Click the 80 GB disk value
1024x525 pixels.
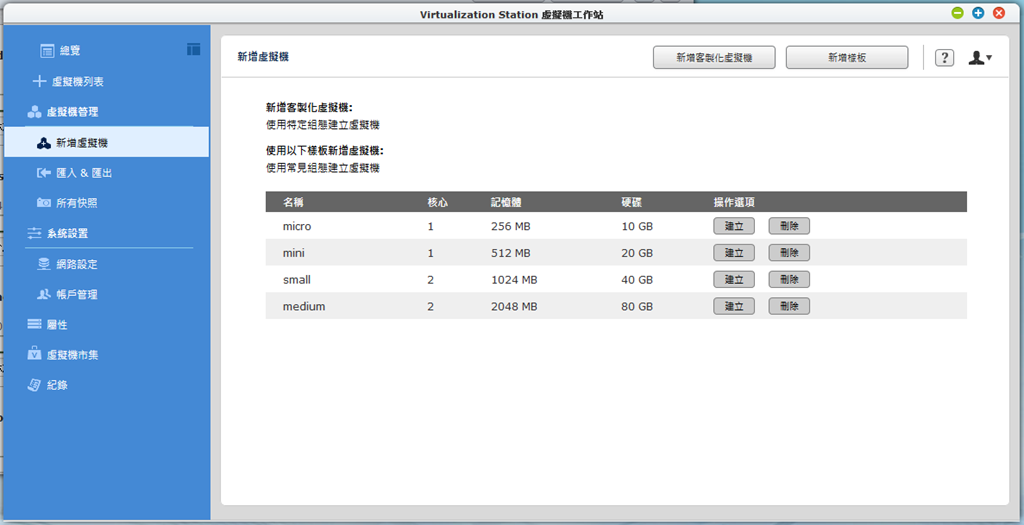[637, 306]
